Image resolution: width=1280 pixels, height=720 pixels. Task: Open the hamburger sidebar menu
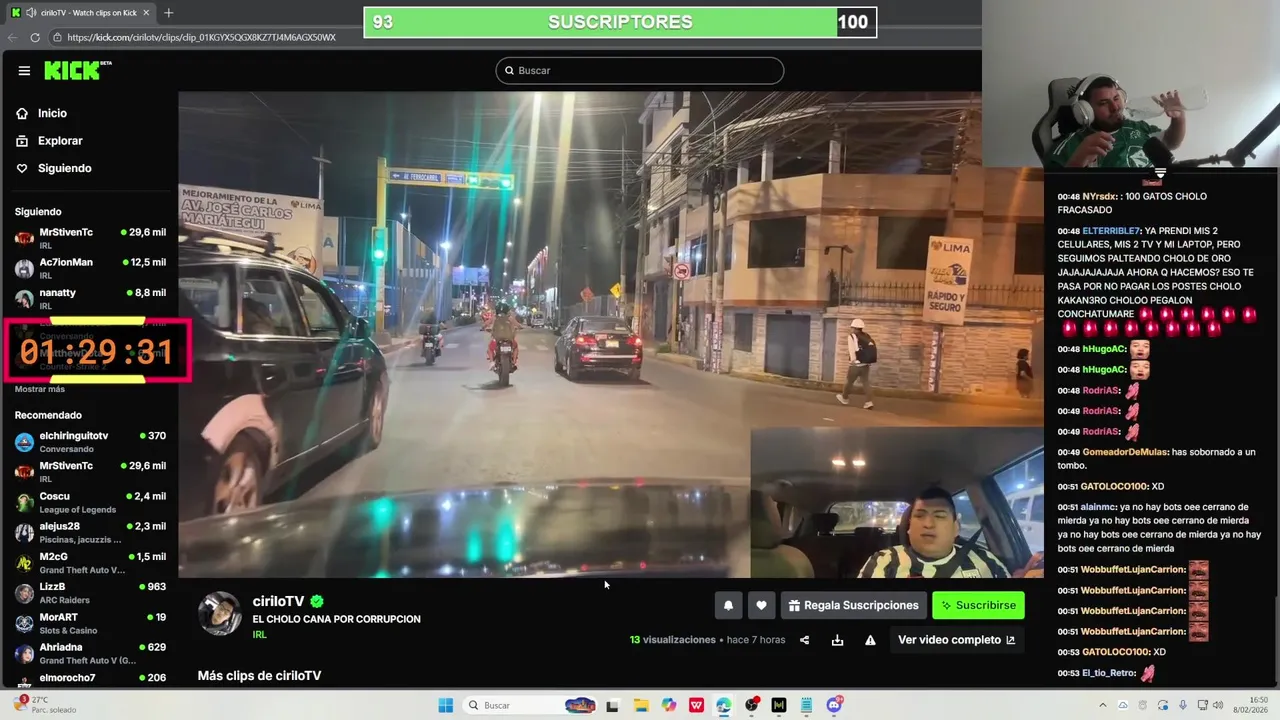pos(24,71)
